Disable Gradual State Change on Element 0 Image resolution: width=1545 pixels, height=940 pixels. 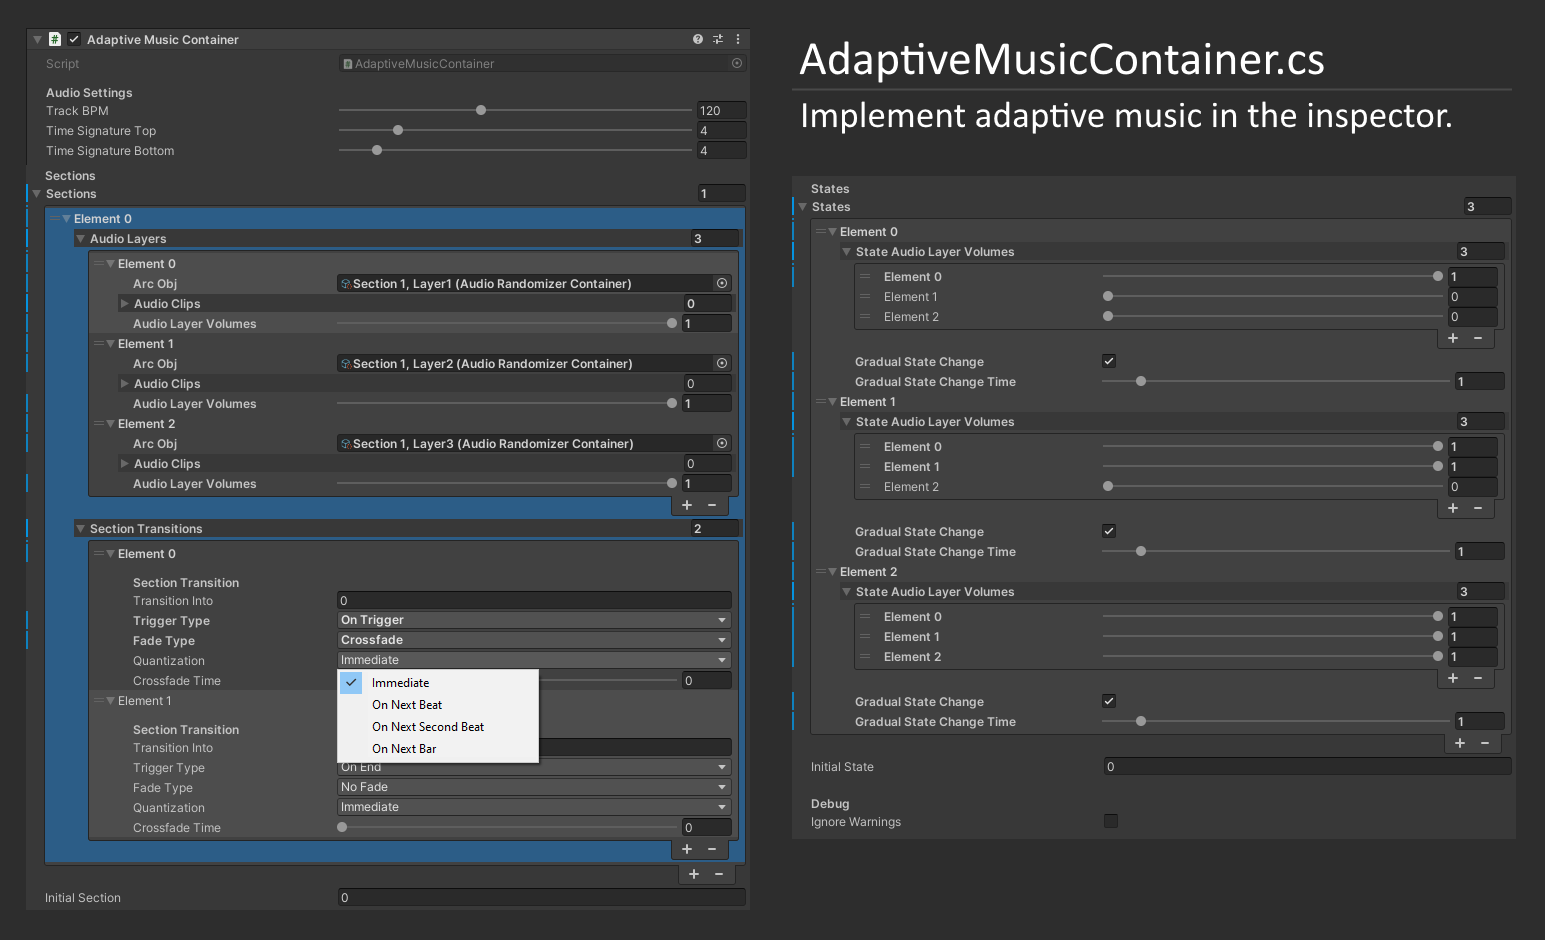coord(1108,361)
